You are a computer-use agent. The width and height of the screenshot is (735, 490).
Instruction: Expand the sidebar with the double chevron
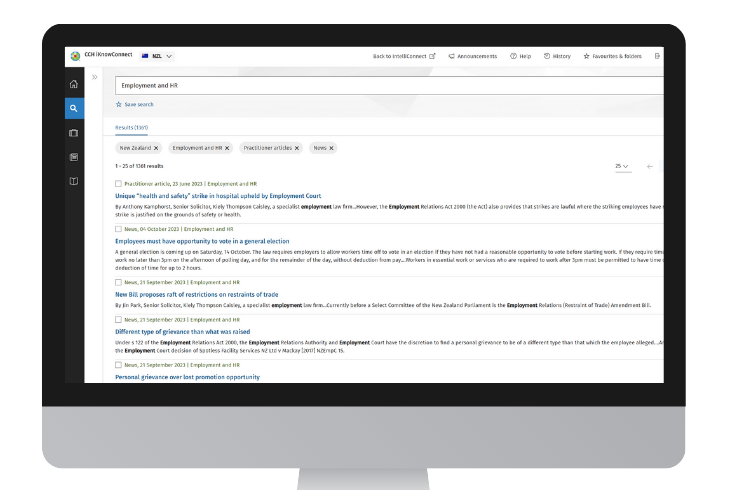point(94,77)
